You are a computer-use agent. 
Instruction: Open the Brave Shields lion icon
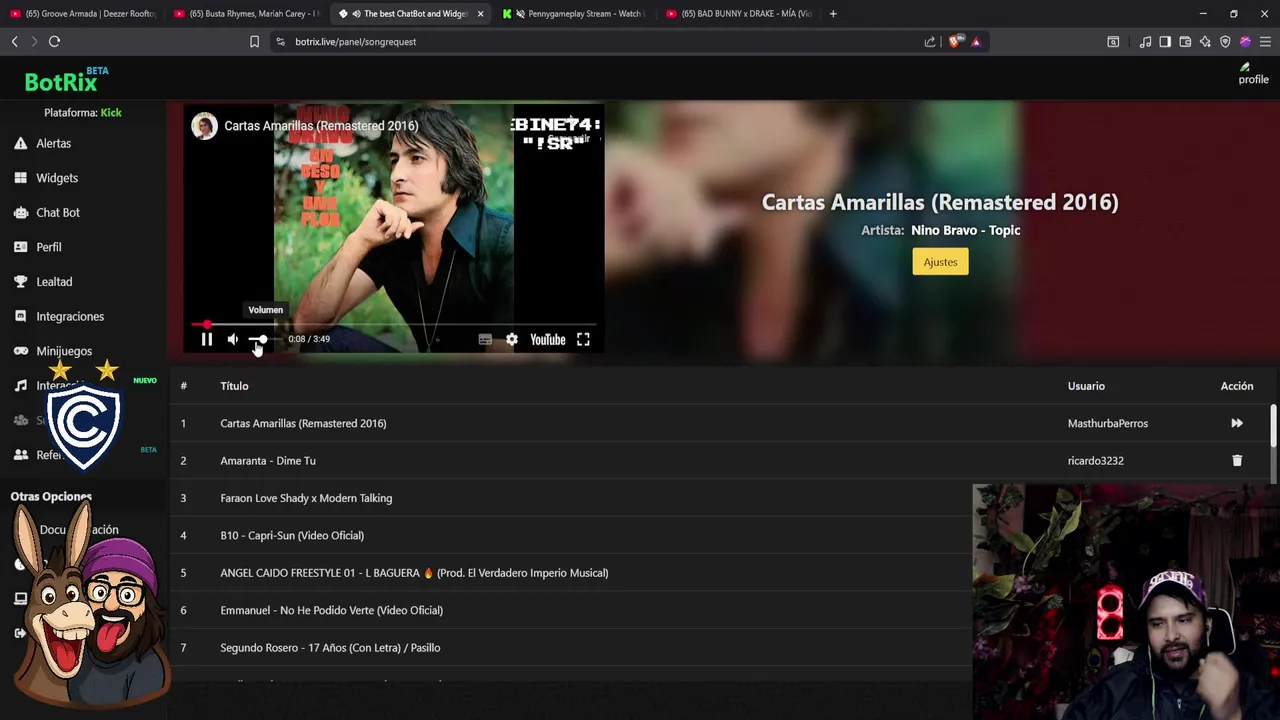click(x=954, y=42)
